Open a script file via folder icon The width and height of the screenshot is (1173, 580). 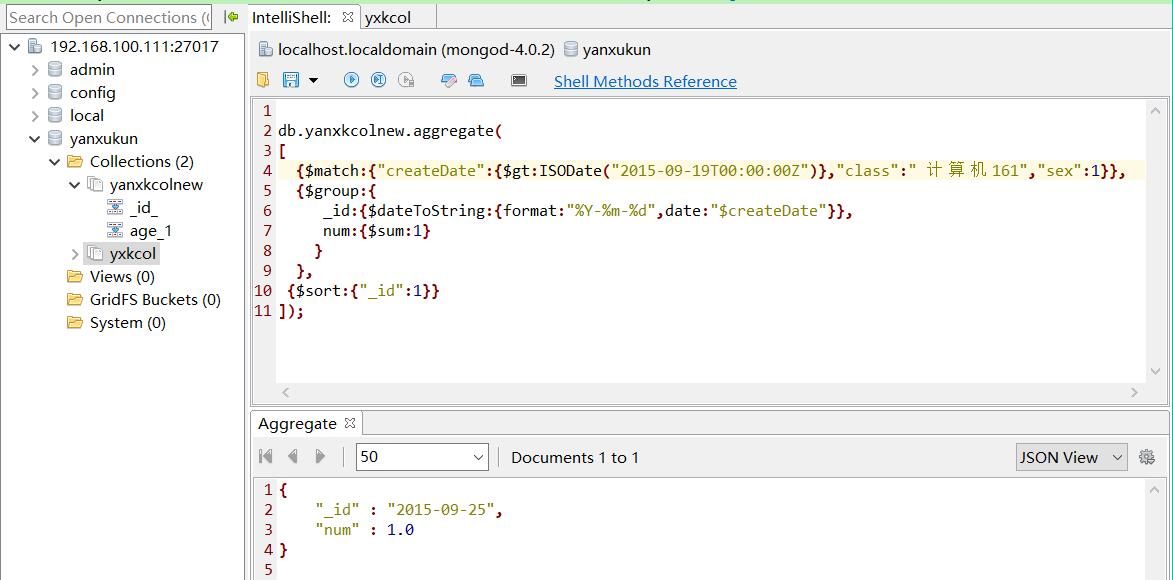(263, 80)
